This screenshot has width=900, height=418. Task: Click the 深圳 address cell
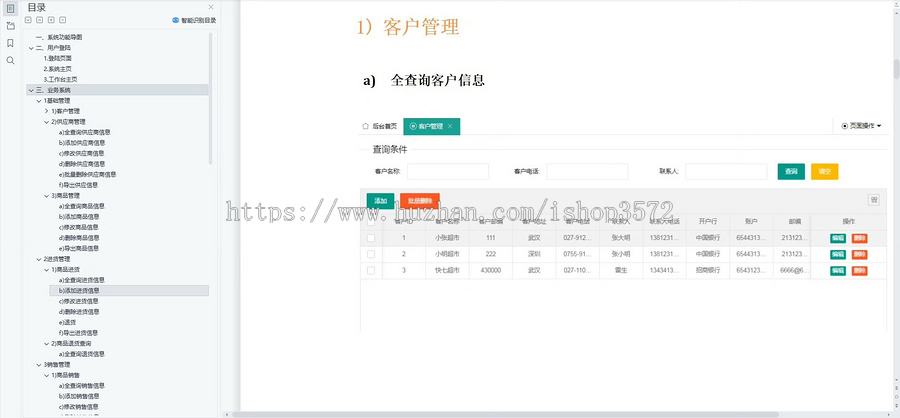click(x=534, y=254)
